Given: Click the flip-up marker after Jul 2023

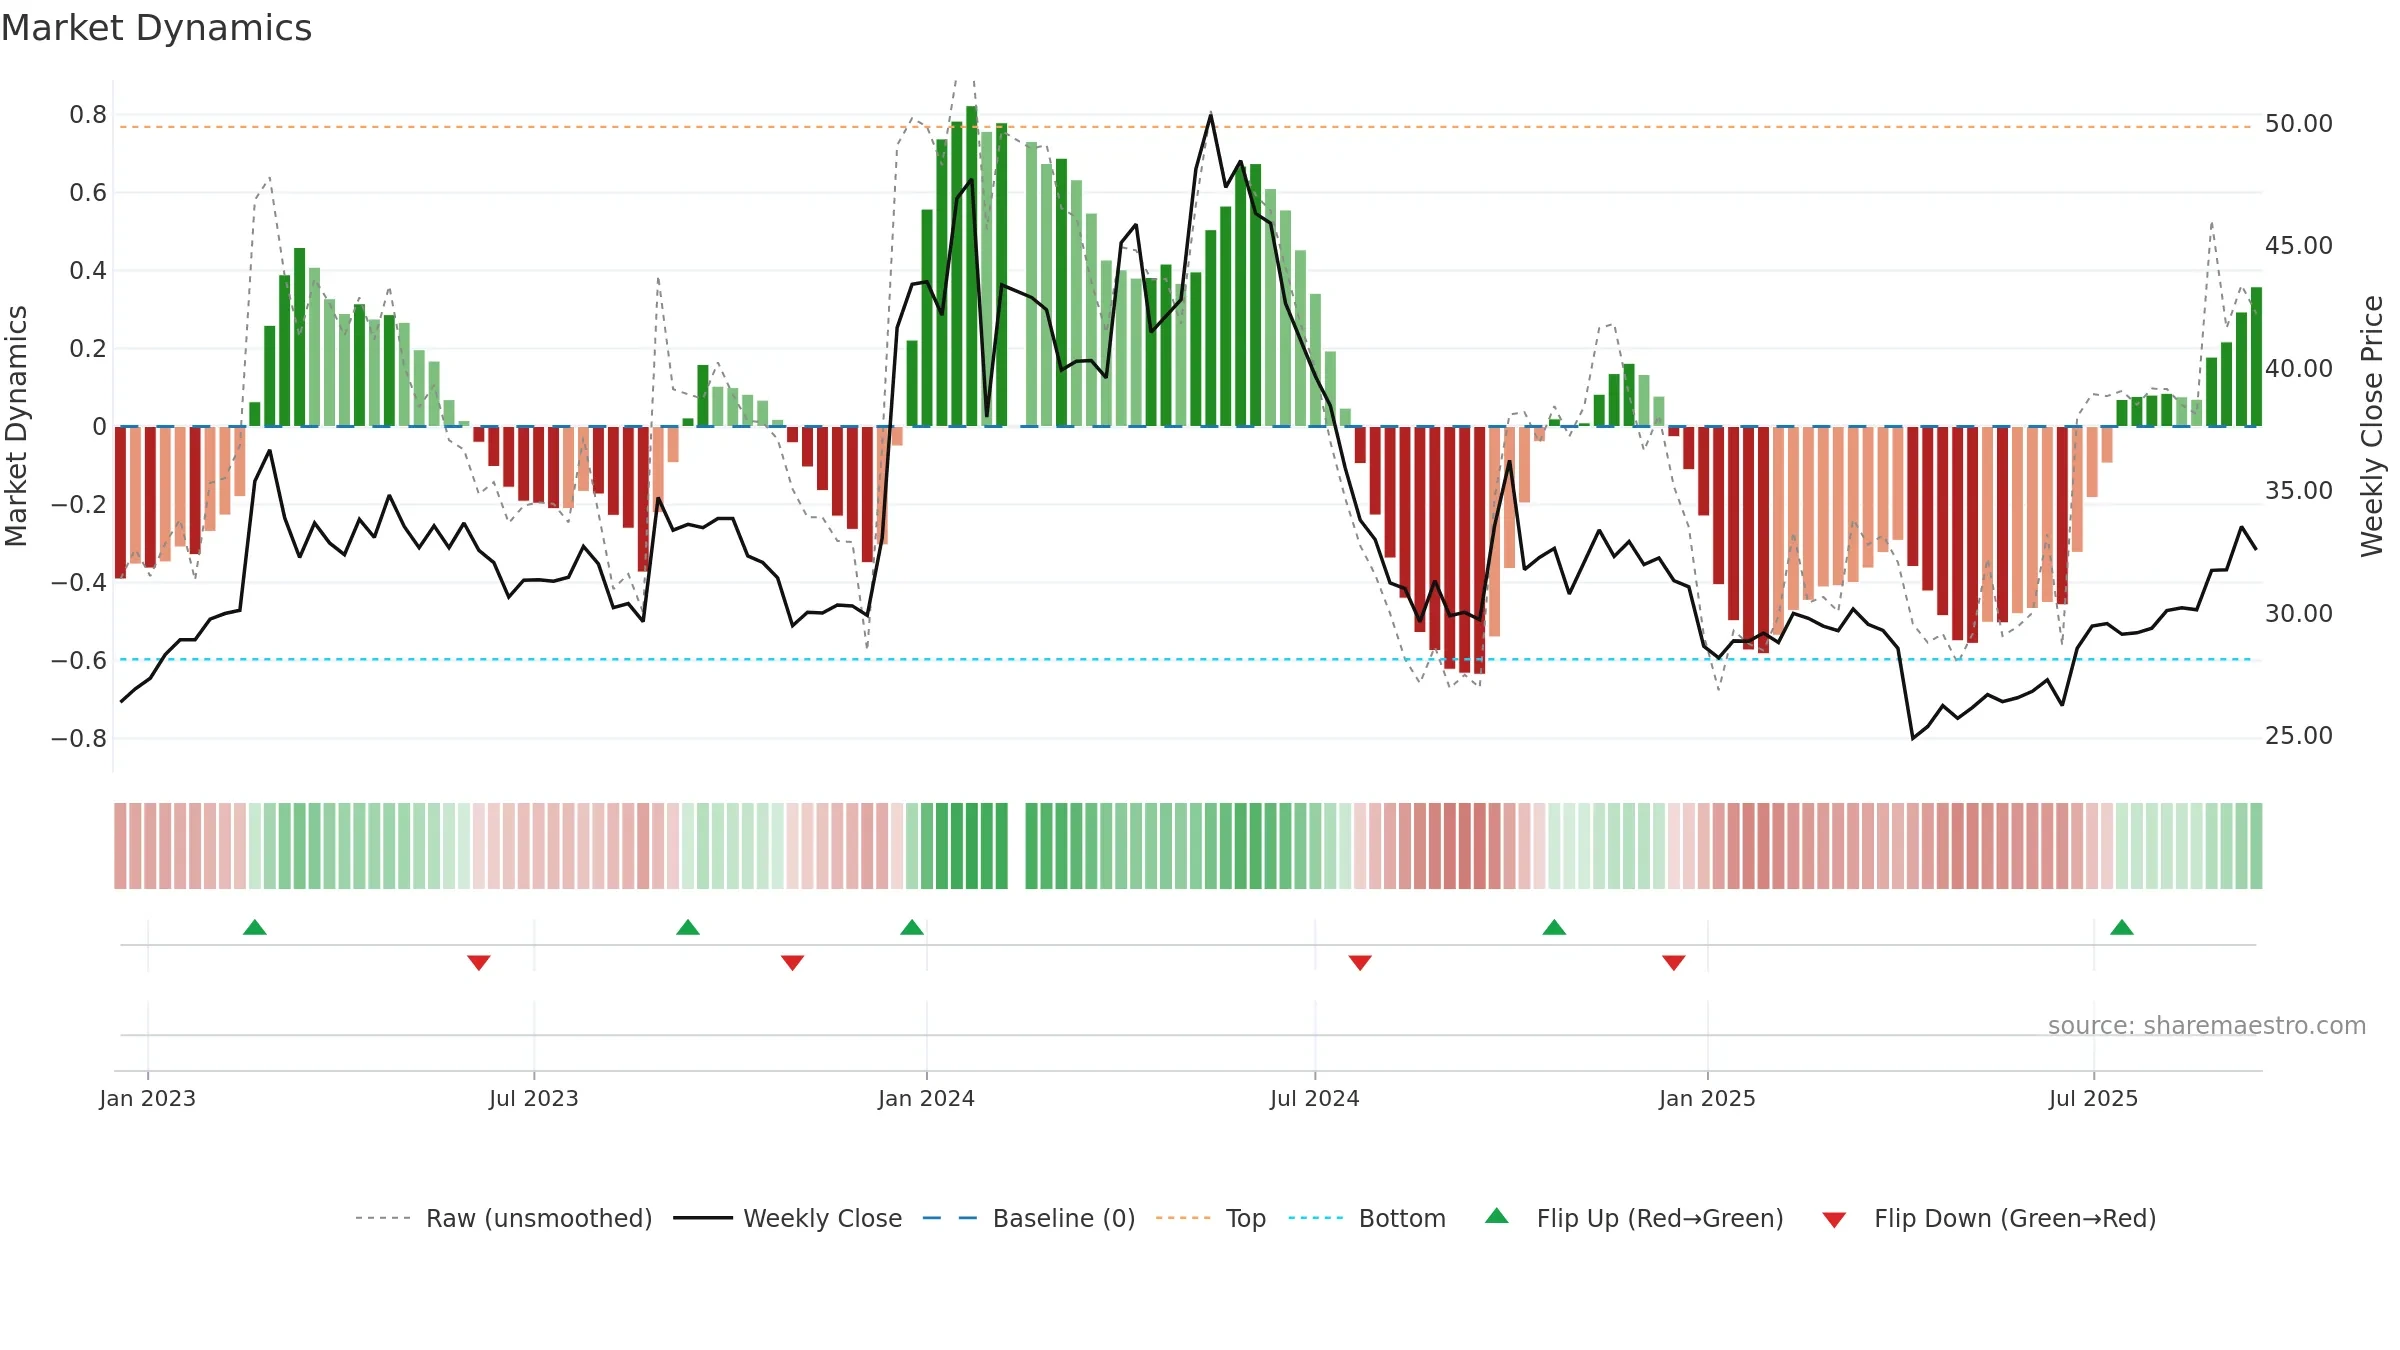Looking at the screenshot, I should pos(688,927).
